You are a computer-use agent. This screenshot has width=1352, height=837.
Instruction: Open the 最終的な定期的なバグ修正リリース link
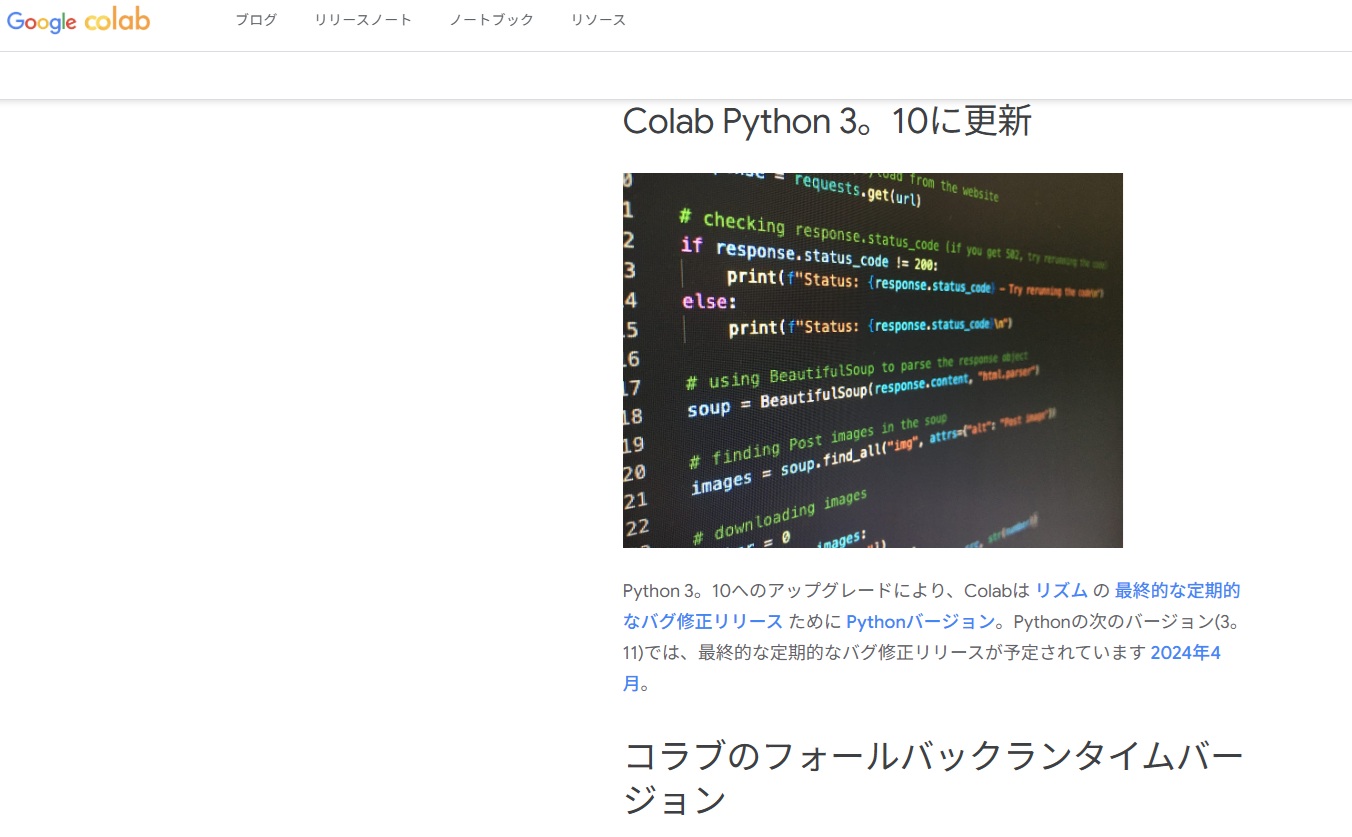click(x=931, y=606)
